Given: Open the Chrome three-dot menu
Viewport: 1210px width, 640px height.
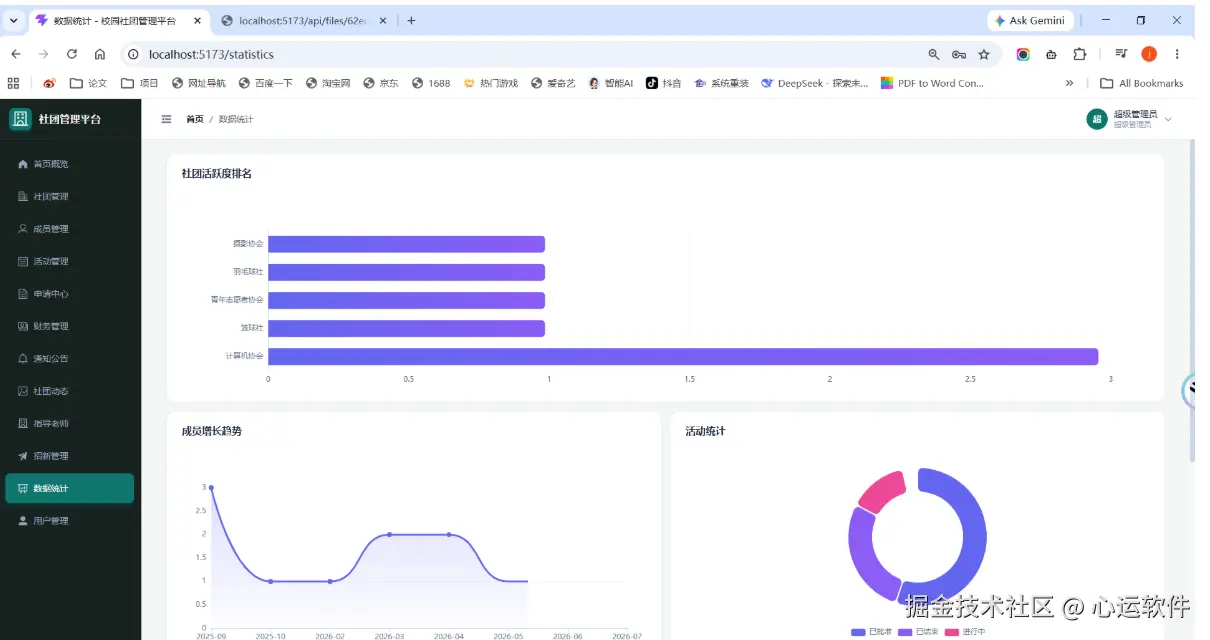Looking at the screenshot, I should click(x=1177, y=54).
